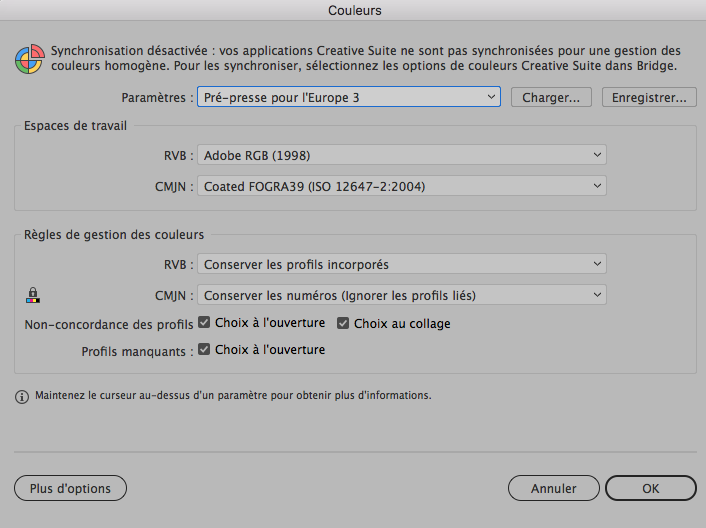Click the Paramètres label
The height and width of the screenshot is (528, 706).
click(158, 98)
